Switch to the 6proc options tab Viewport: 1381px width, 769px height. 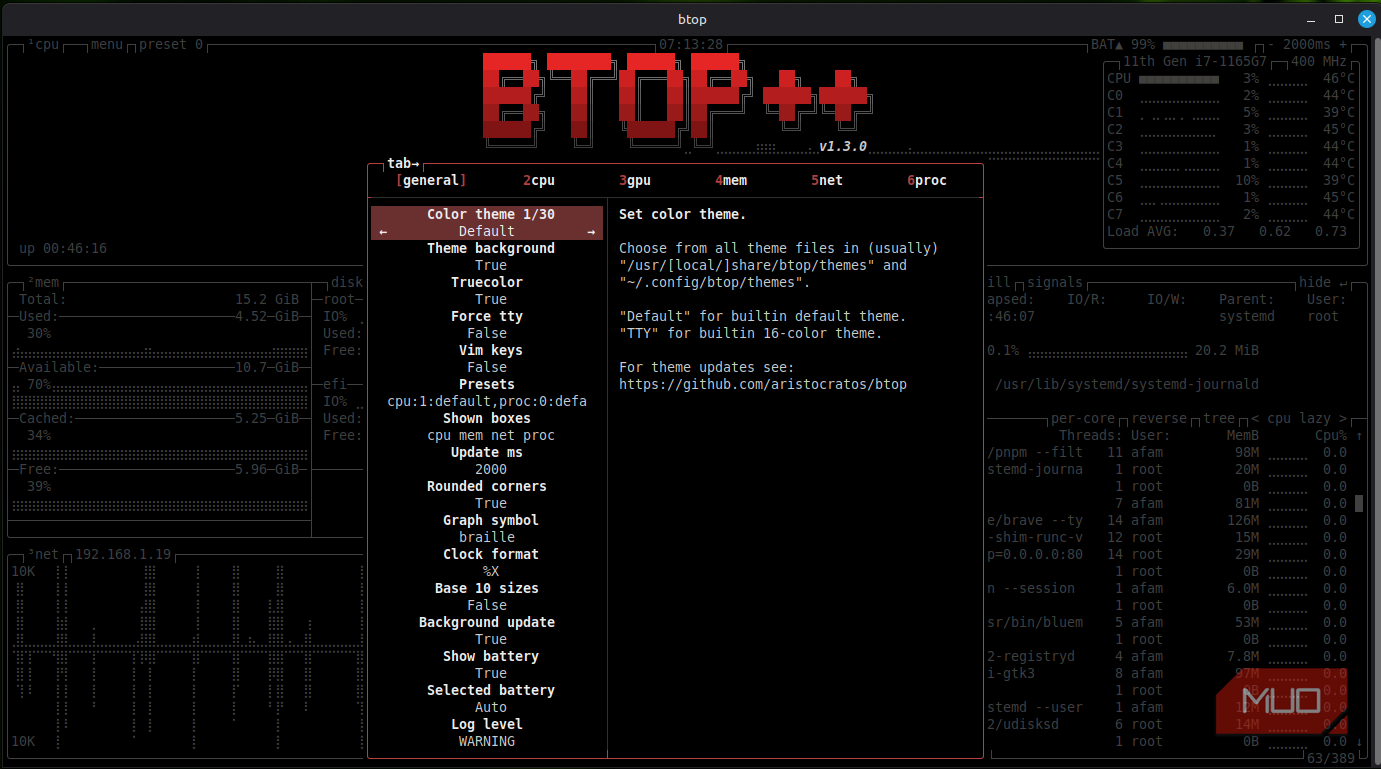pos(927,181)
